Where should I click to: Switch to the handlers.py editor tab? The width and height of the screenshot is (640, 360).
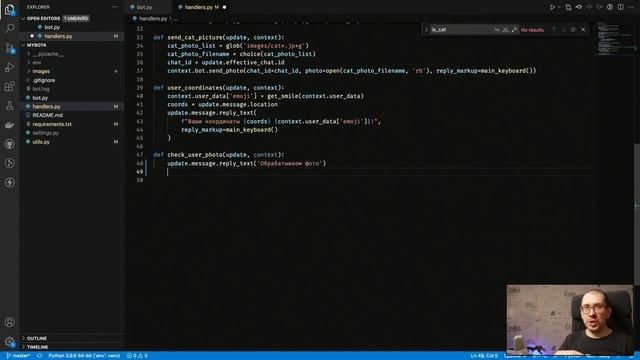(199, 7)
